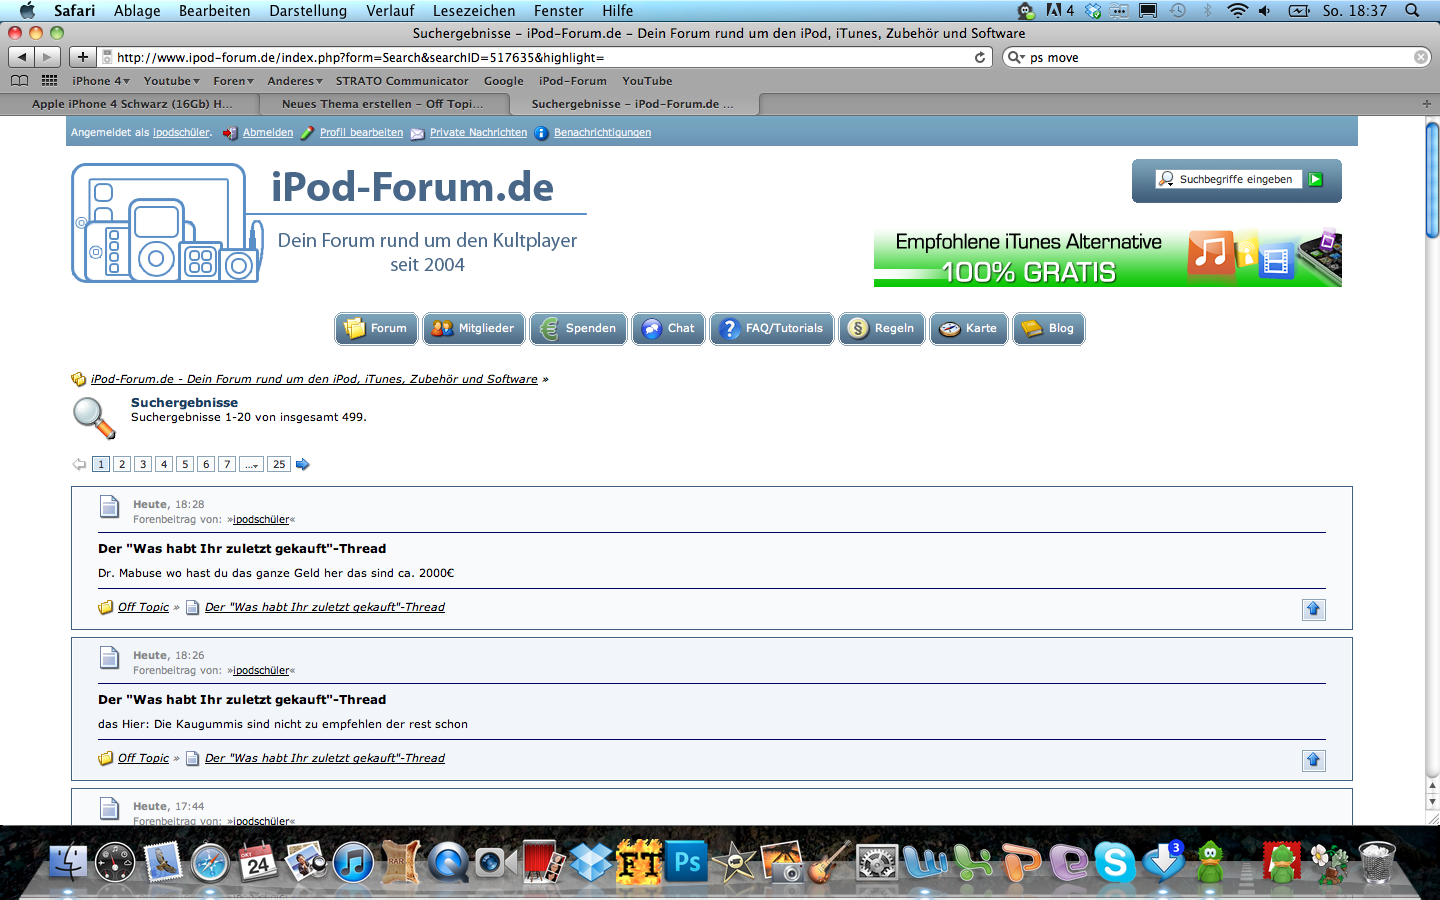Open the Blog navigation button
Image resolution: width=1440 pixels, height=900 pixels.
(1049, 328)
